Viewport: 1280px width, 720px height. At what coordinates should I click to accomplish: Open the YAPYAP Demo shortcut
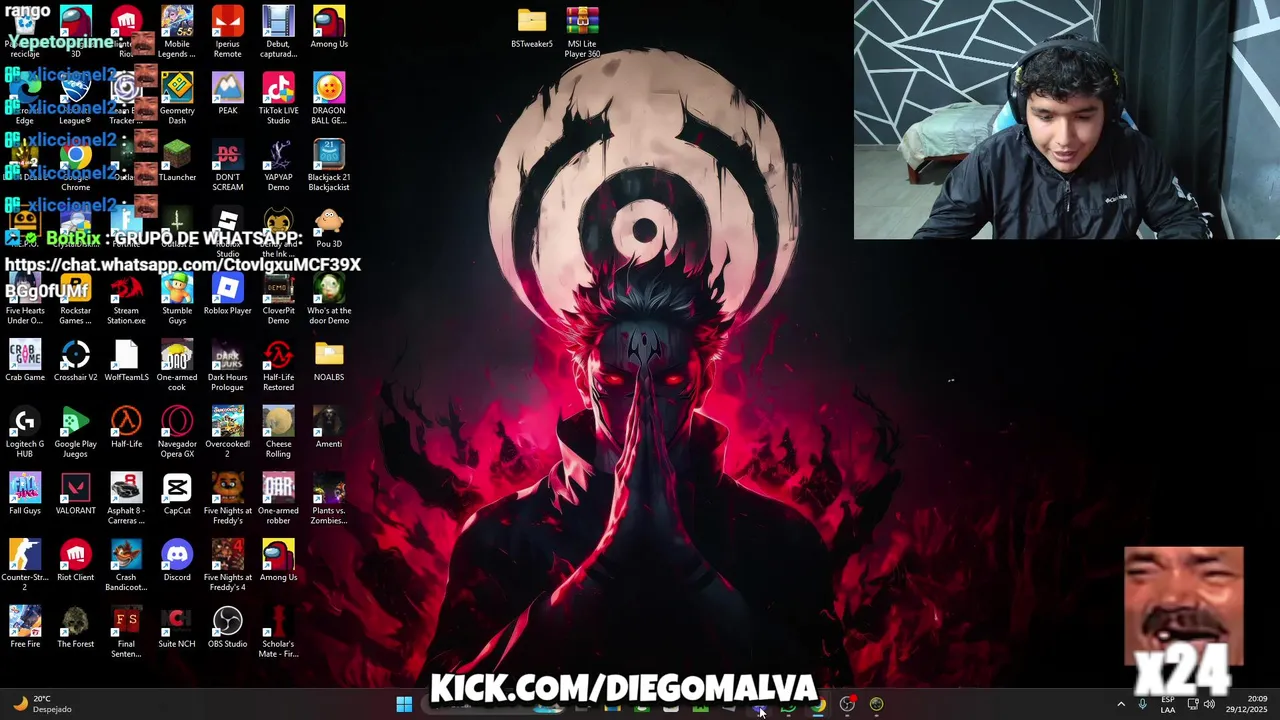pyautogui.click(x=278, y=165)
